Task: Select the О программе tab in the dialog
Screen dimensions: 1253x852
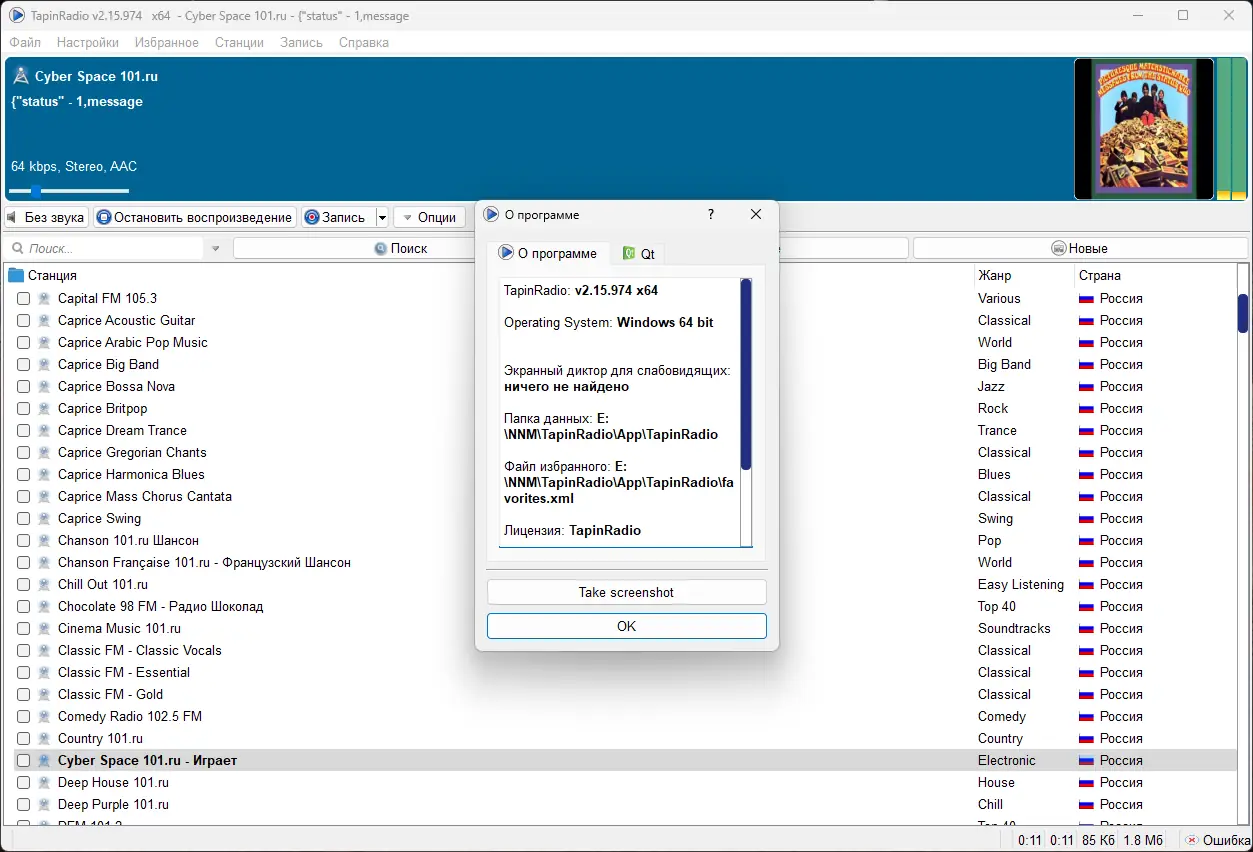Action: click(x=548, y=253)
